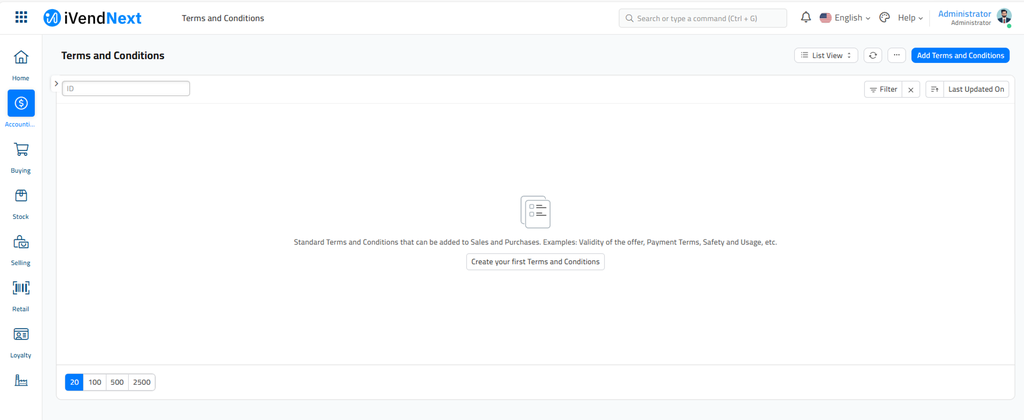Set page size to 20
Screen dimensions: 1024x420
74,382
